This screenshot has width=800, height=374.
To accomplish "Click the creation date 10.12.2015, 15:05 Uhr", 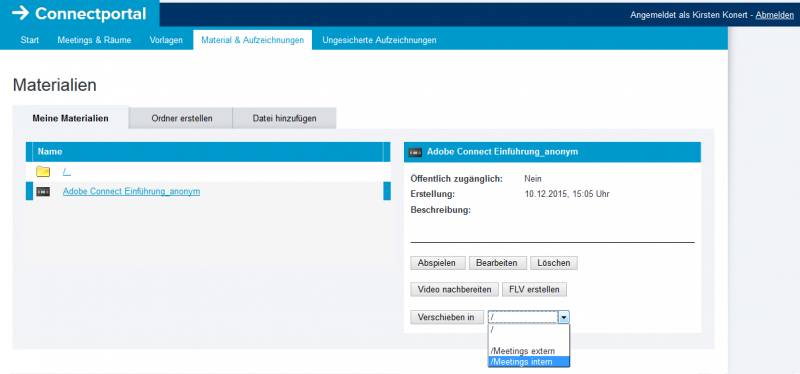I will [567, 194].
